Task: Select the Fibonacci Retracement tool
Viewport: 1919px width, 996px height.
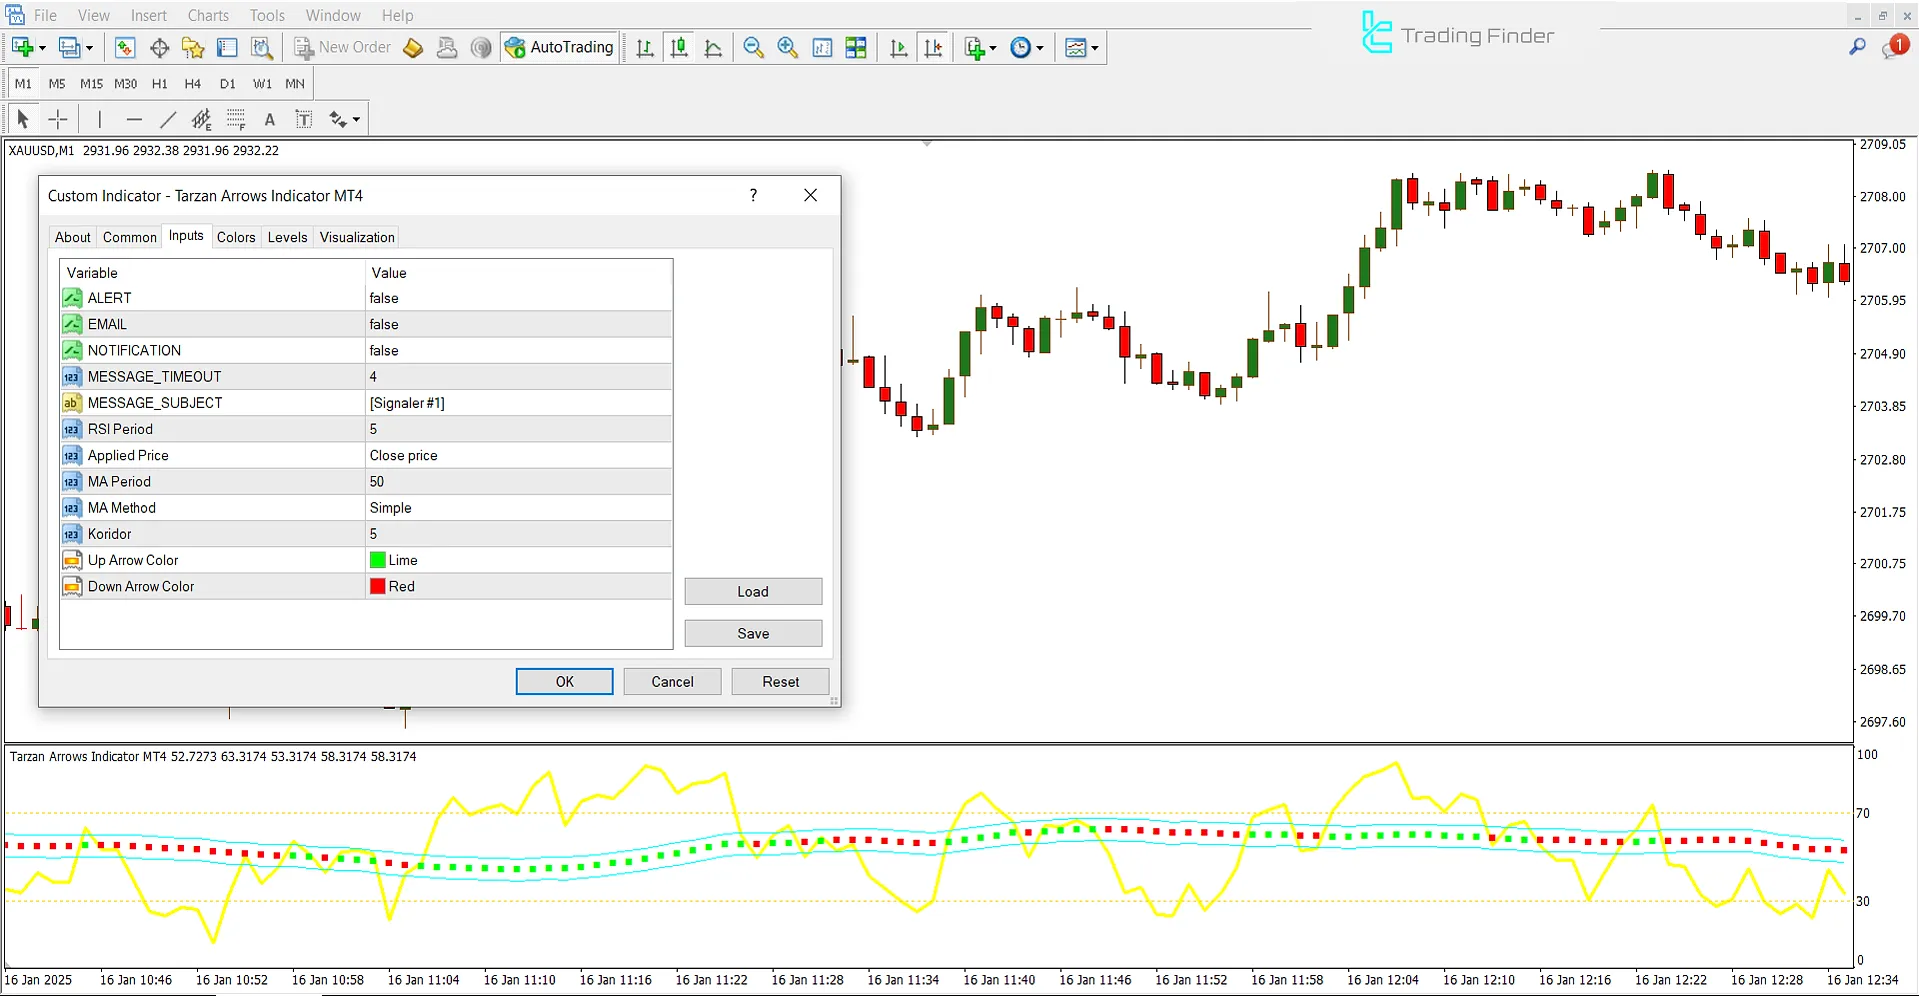Action: [236, 119]
